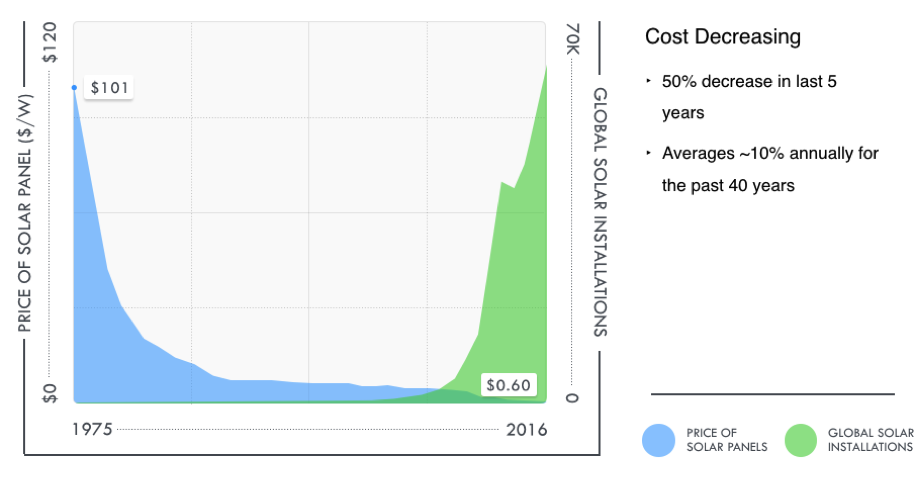
Task: Click the 'GLOBAL SOLAR INSTALLATIONS' legend label
Action: [x=871, y=440]
